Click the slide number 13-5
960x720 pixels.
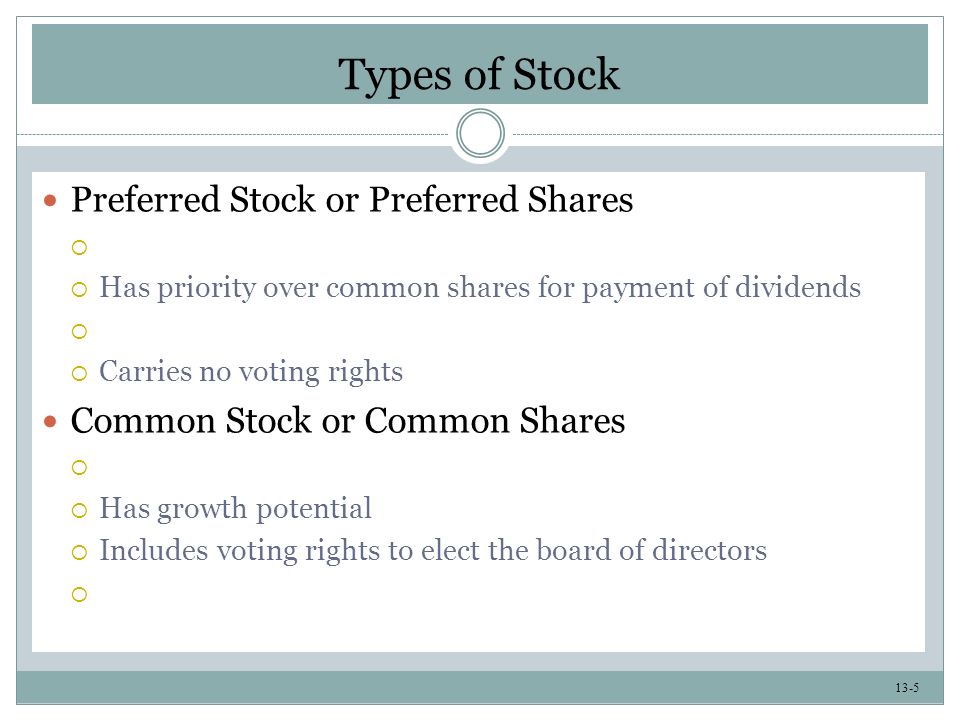click(907, 688)
